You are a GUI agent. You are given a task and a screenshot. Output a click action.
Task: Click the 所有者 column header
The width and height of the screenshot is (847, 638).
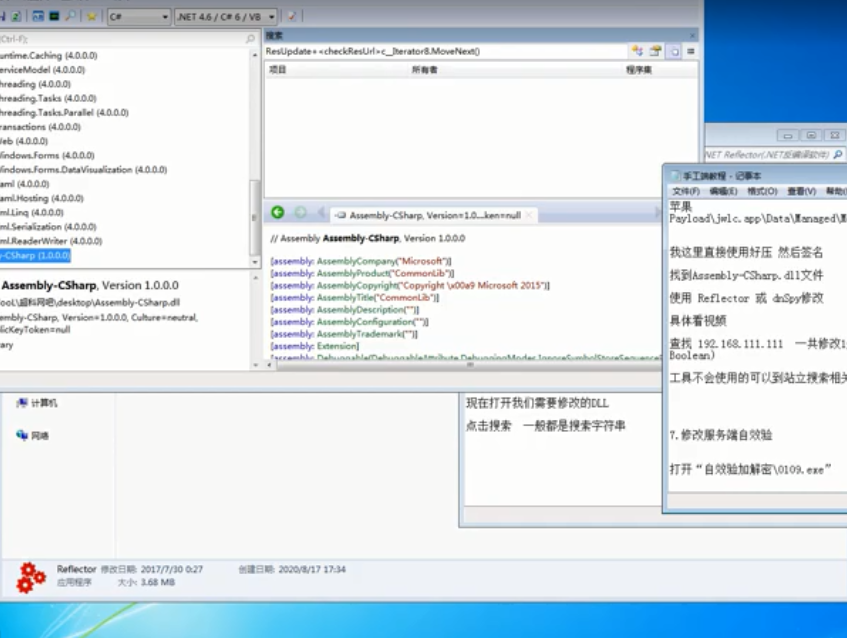click(x=425, y=70)
